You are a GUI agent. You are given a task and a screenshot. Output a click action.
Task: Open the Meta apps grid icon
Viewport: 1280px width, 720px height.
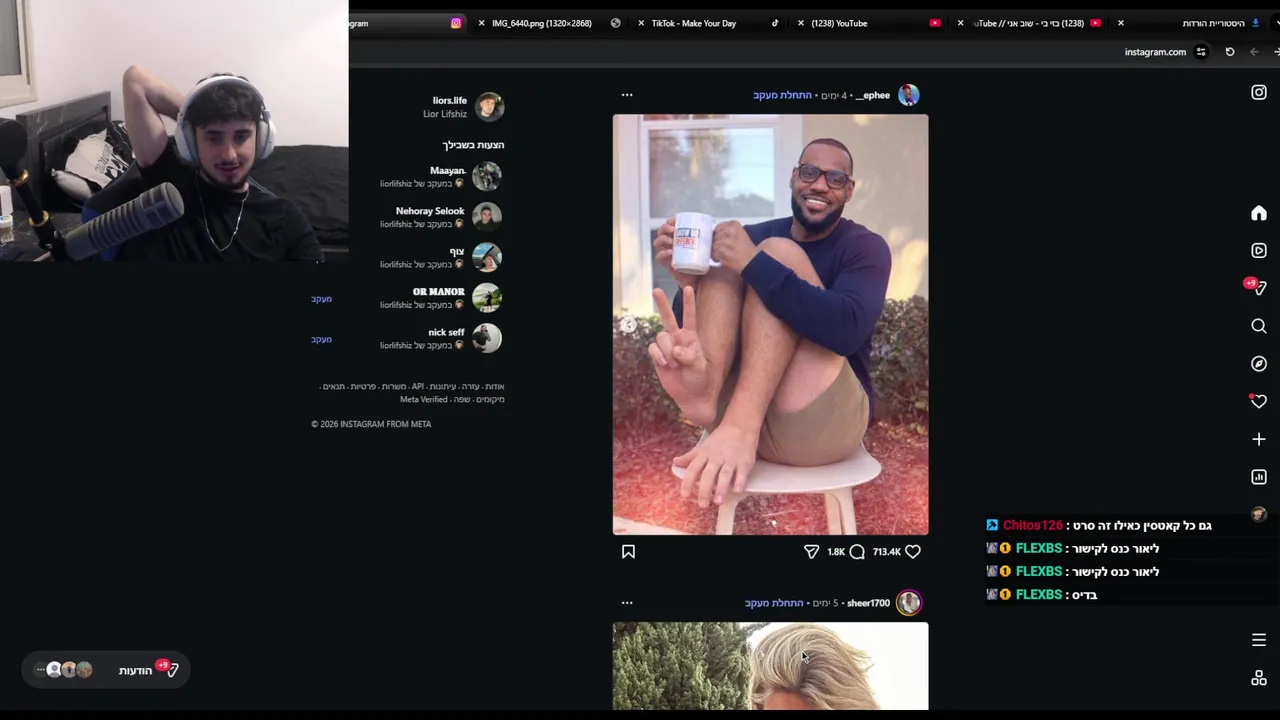pos(1259,678)
